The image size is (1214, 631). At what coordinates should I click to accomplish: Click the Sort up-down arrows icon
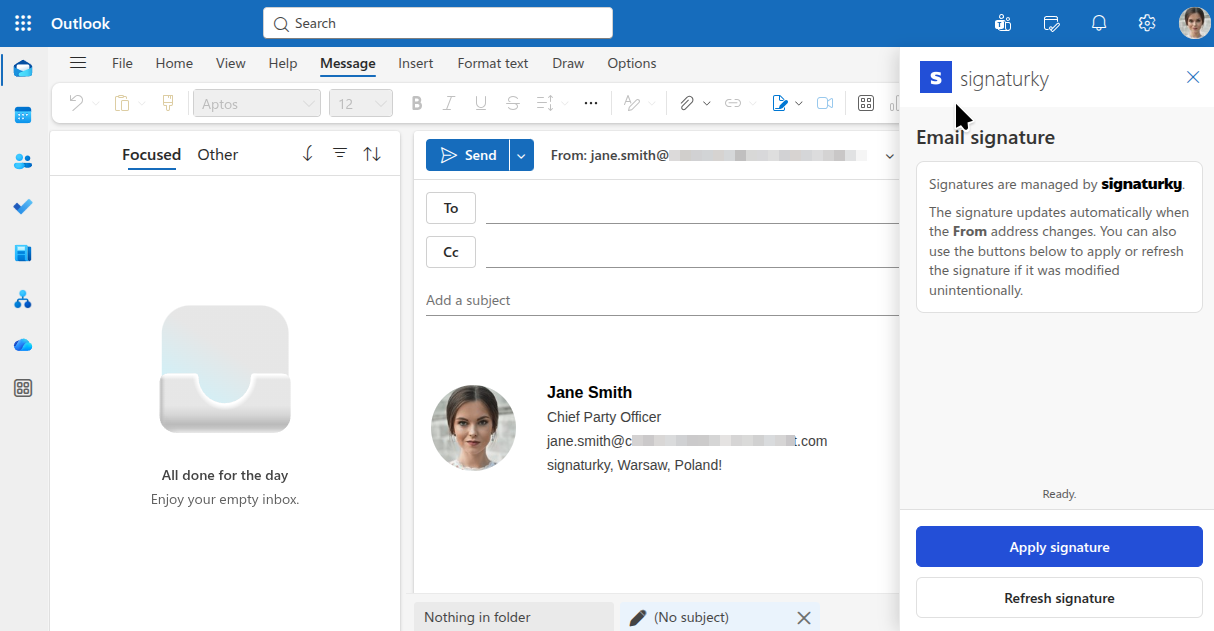coord(372,153)
